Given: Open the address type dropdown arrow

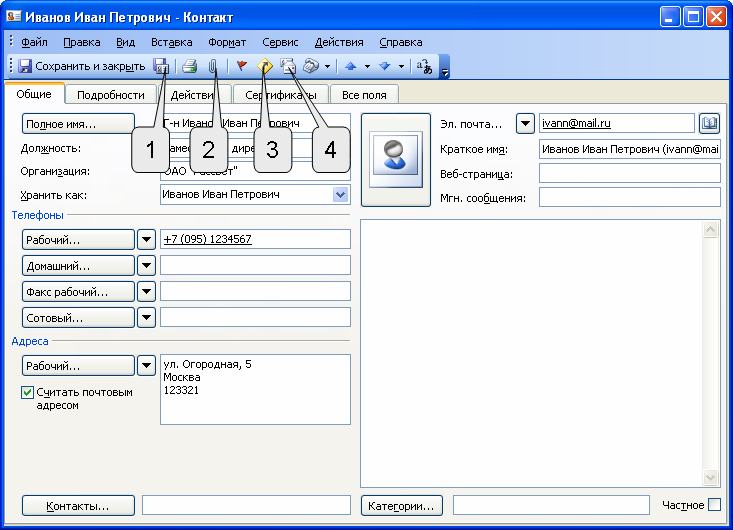Looking at the screenshot, I should coord(146,366).
